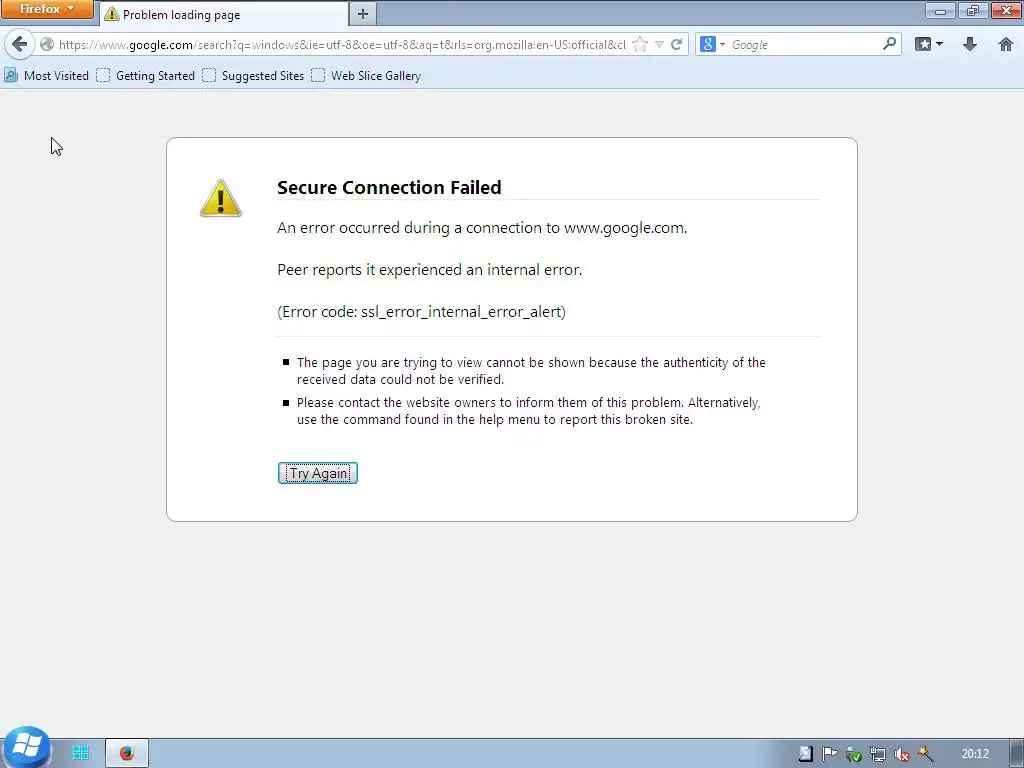
Task: Click the 'Secure Connection Failed' heading
Action: tap(389, 187)
